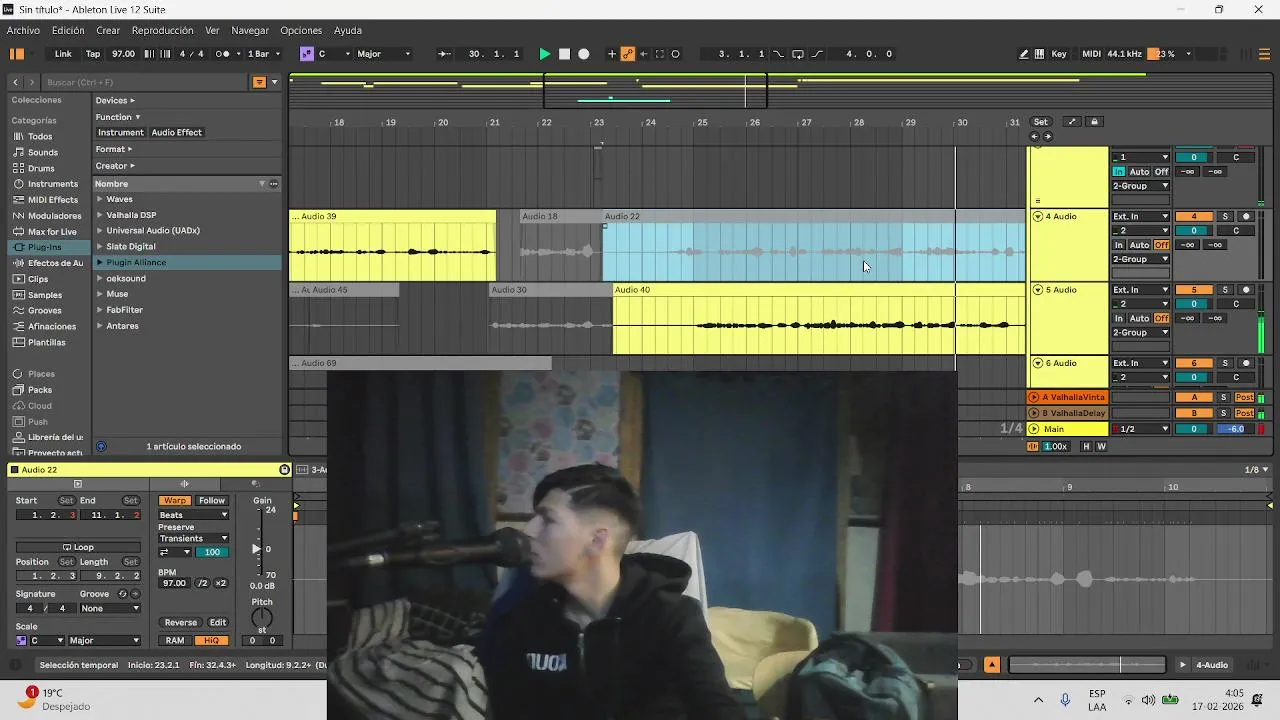This screenshot has width=1280, height=720.
Task: Toggle the HiQ button
Action: [211, 640]
